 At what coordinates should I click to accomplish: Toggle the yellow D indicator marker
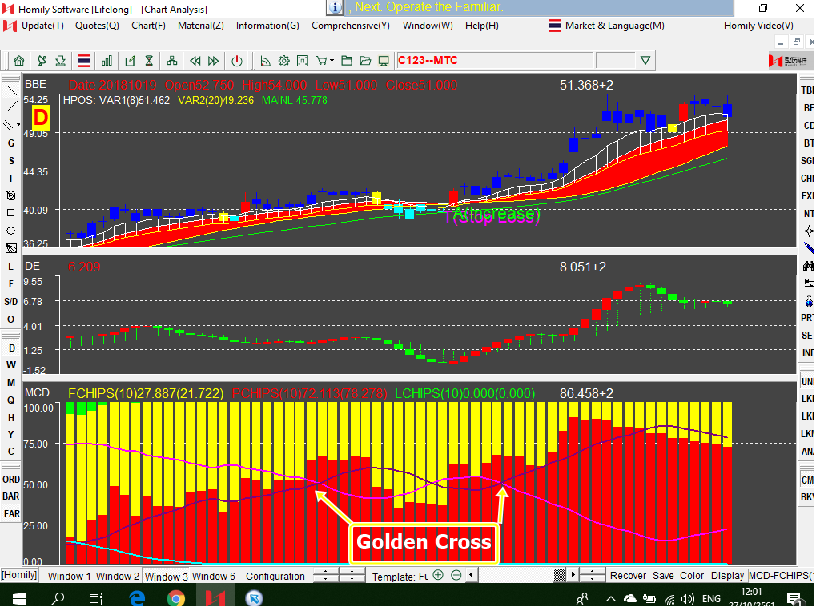[x=40, y=117]
